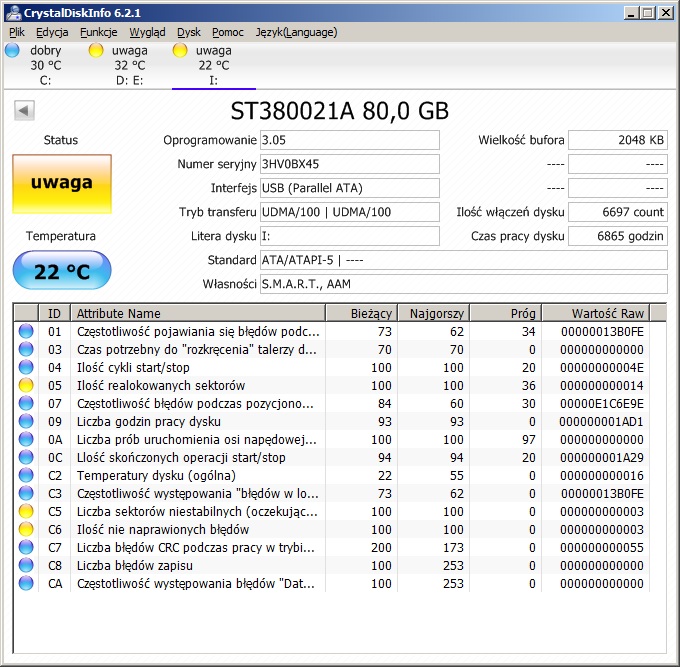
Task: Click the Bieżący column header
Action: tap(361, 313)
